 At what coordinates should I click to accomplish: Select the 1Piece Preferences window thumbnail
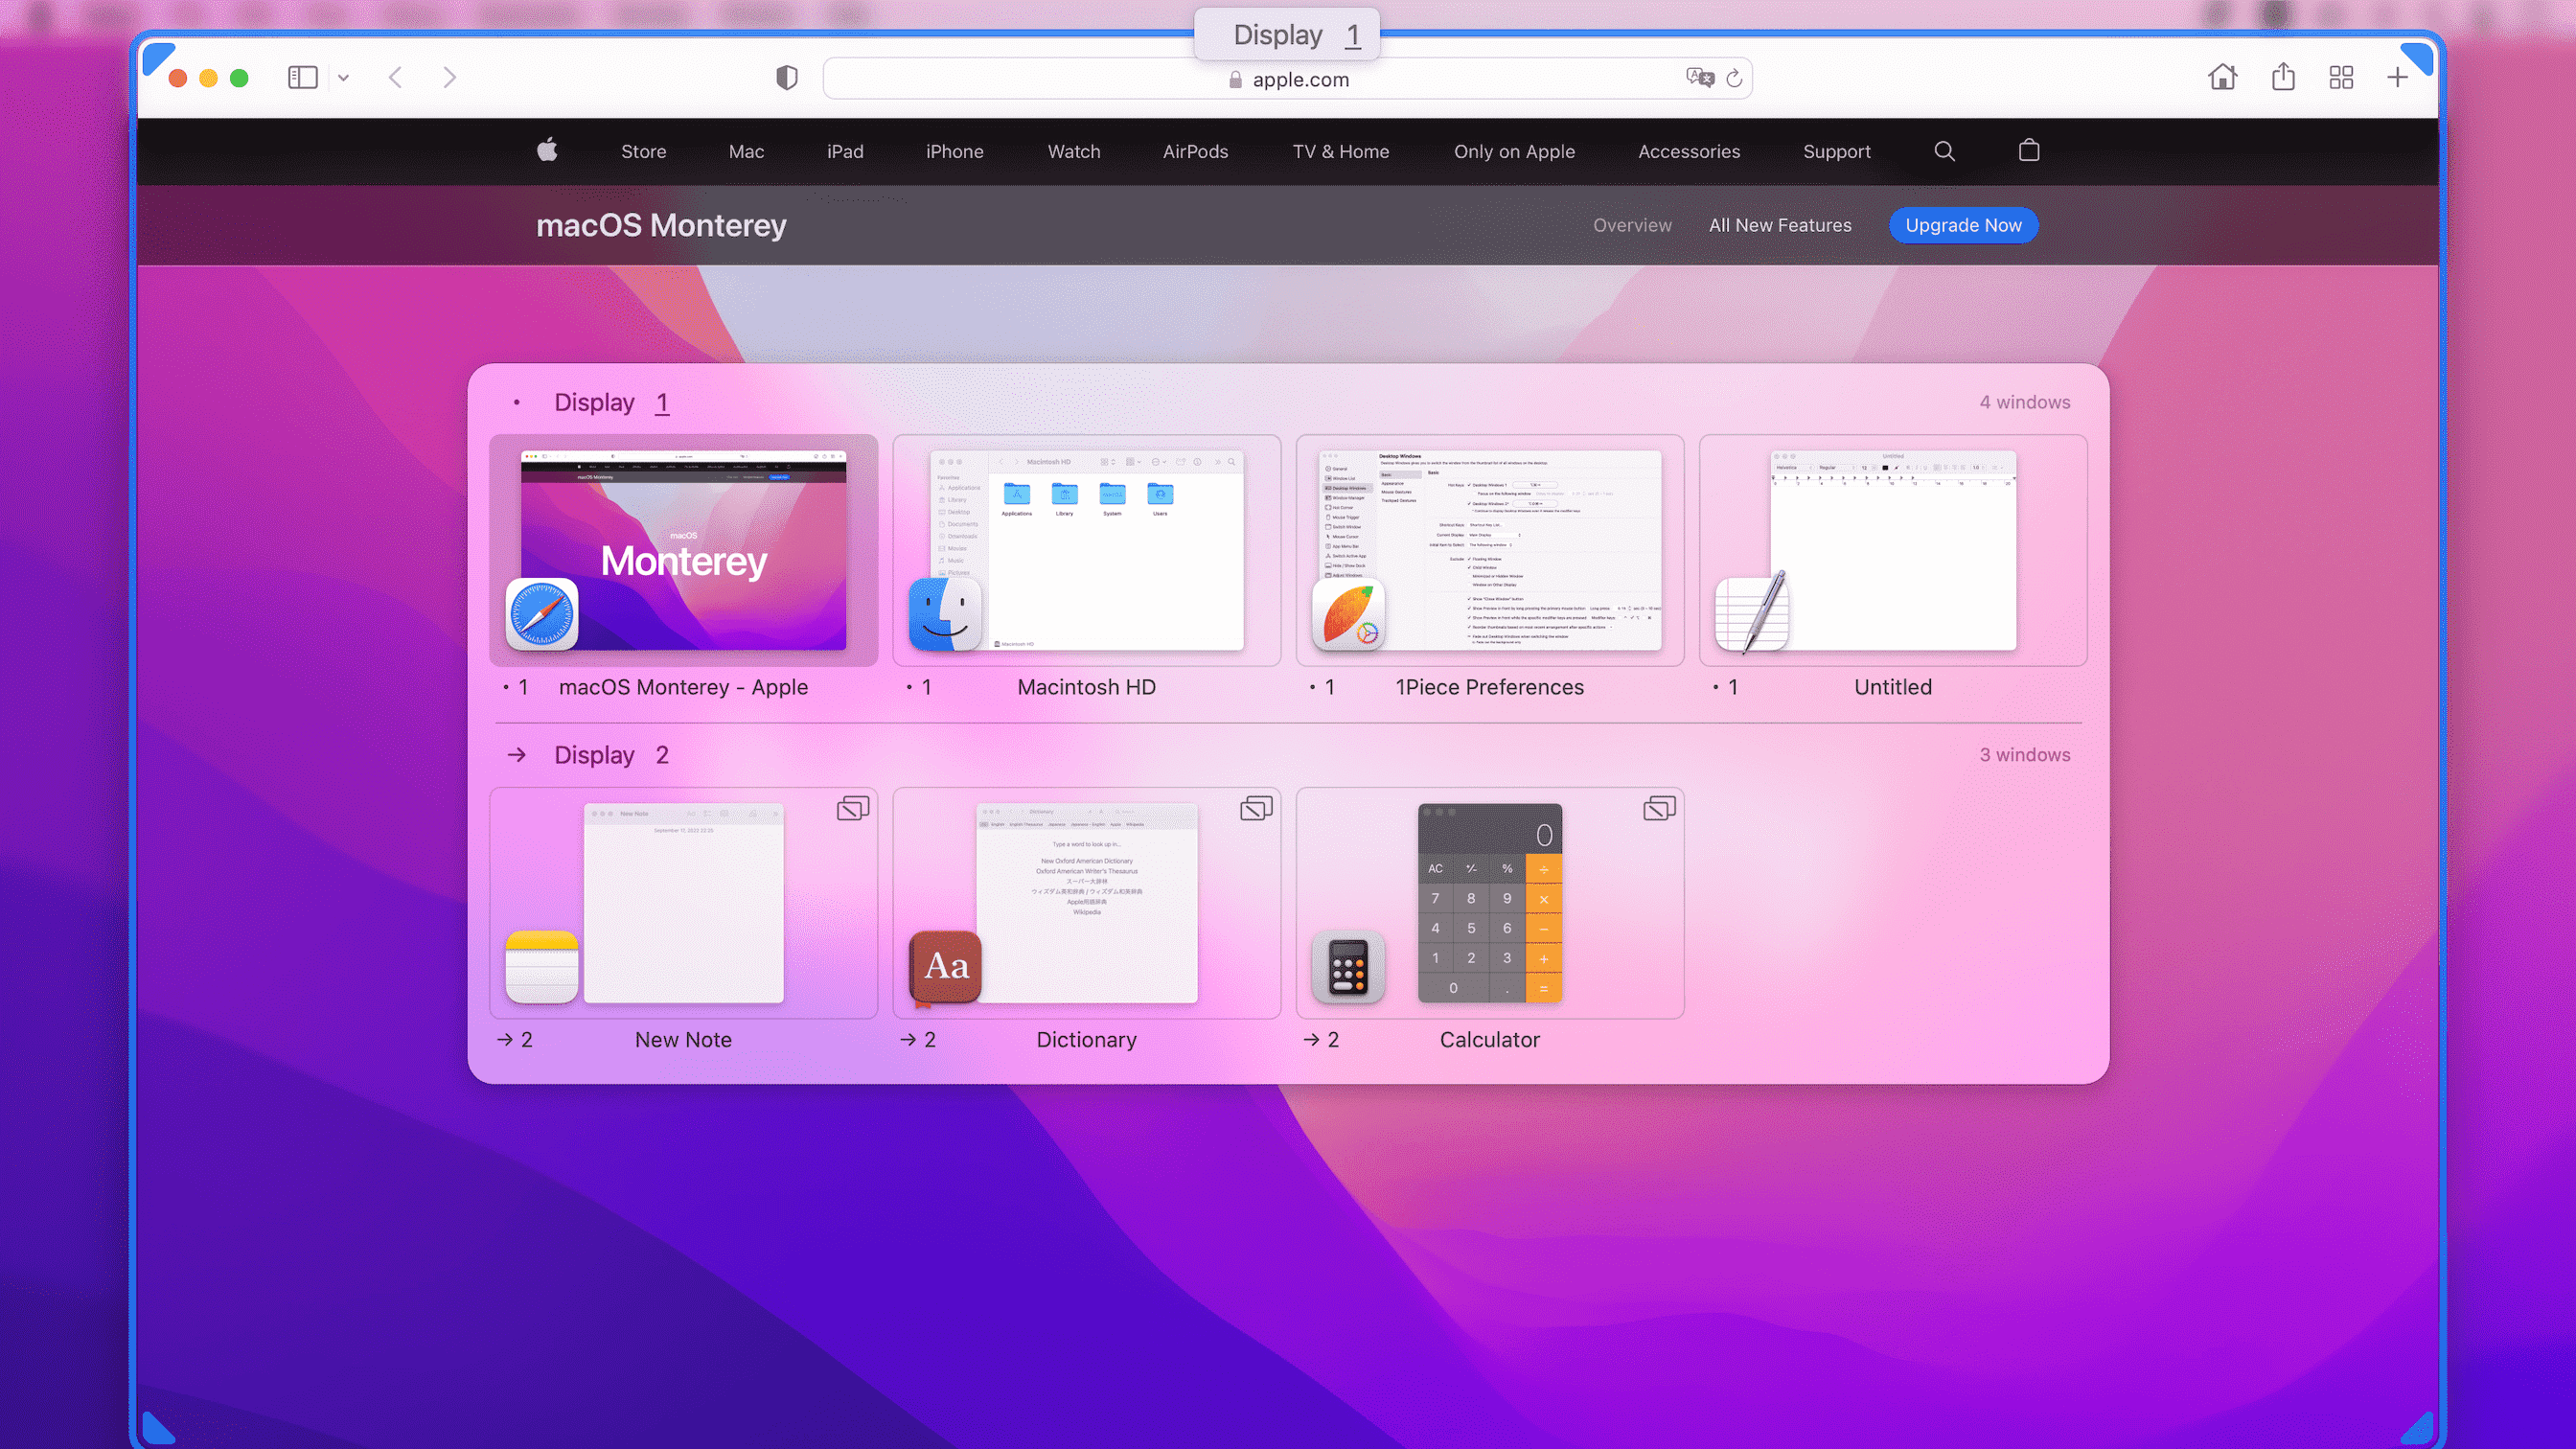pos(1490,550)
